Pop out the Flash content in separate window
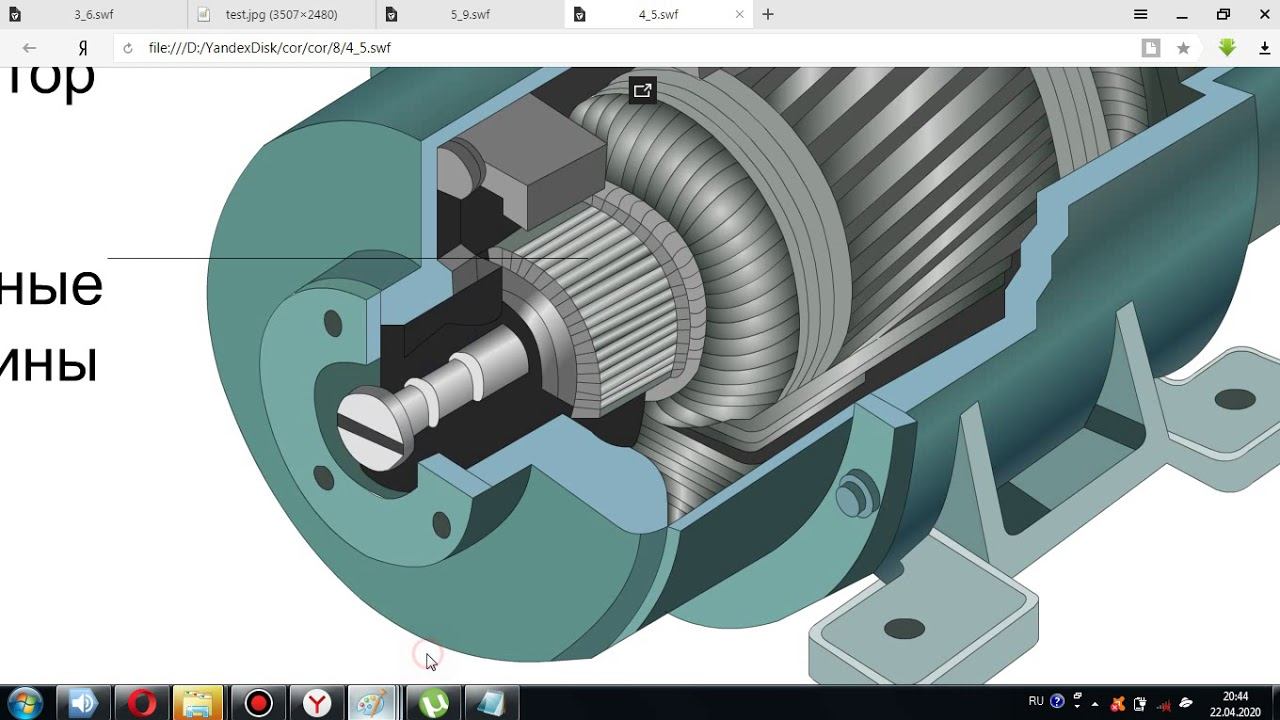 pos(642,91)
